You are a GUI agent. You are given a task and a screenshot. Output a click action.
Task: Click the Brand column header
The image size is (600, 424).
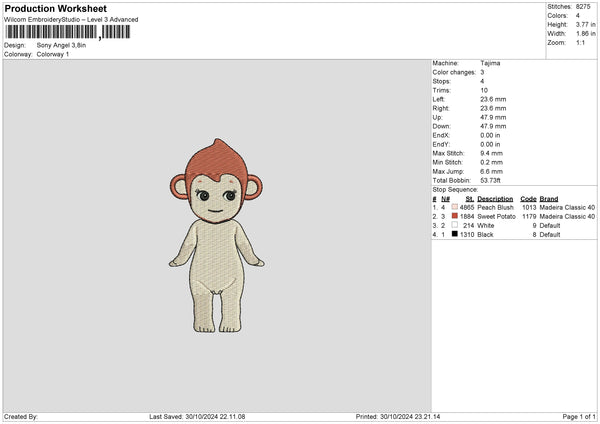tap(549, 199)
